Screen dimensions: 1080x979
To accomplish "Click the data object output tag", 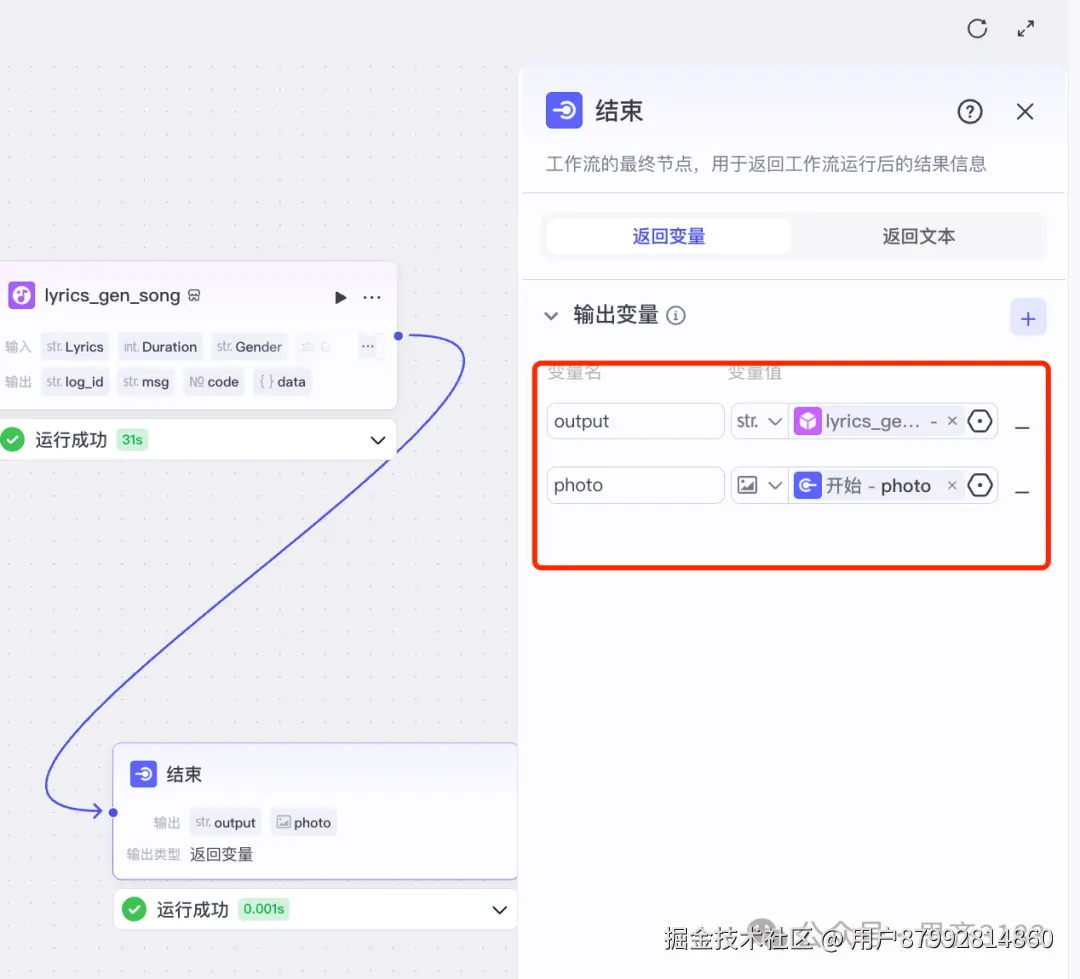I will 282,382.
